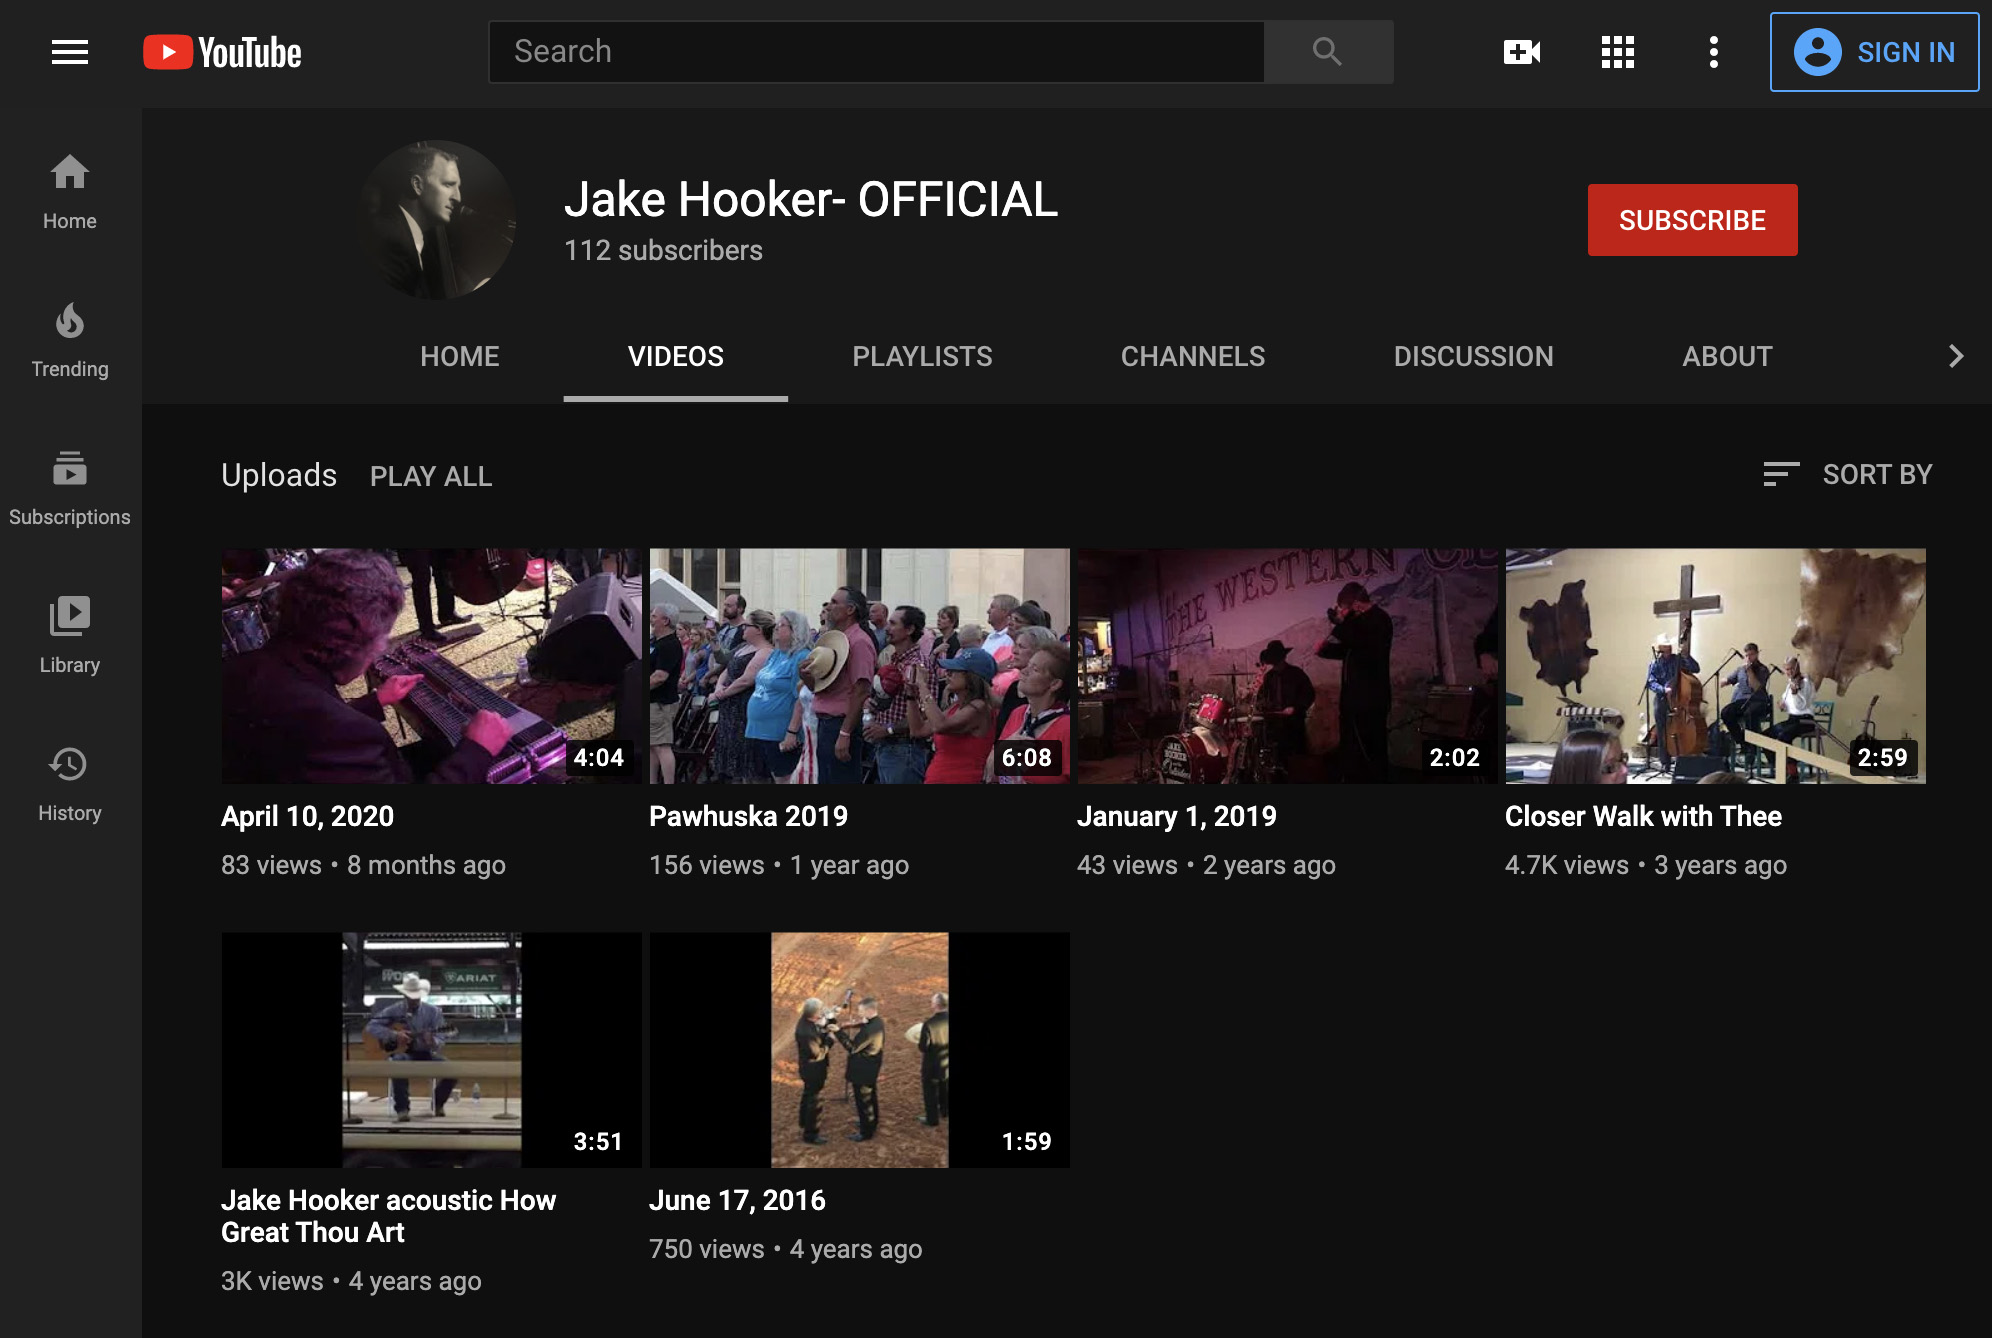Open Library in the sidebar
The image size is (1992, 1338).
click(70, 636)
